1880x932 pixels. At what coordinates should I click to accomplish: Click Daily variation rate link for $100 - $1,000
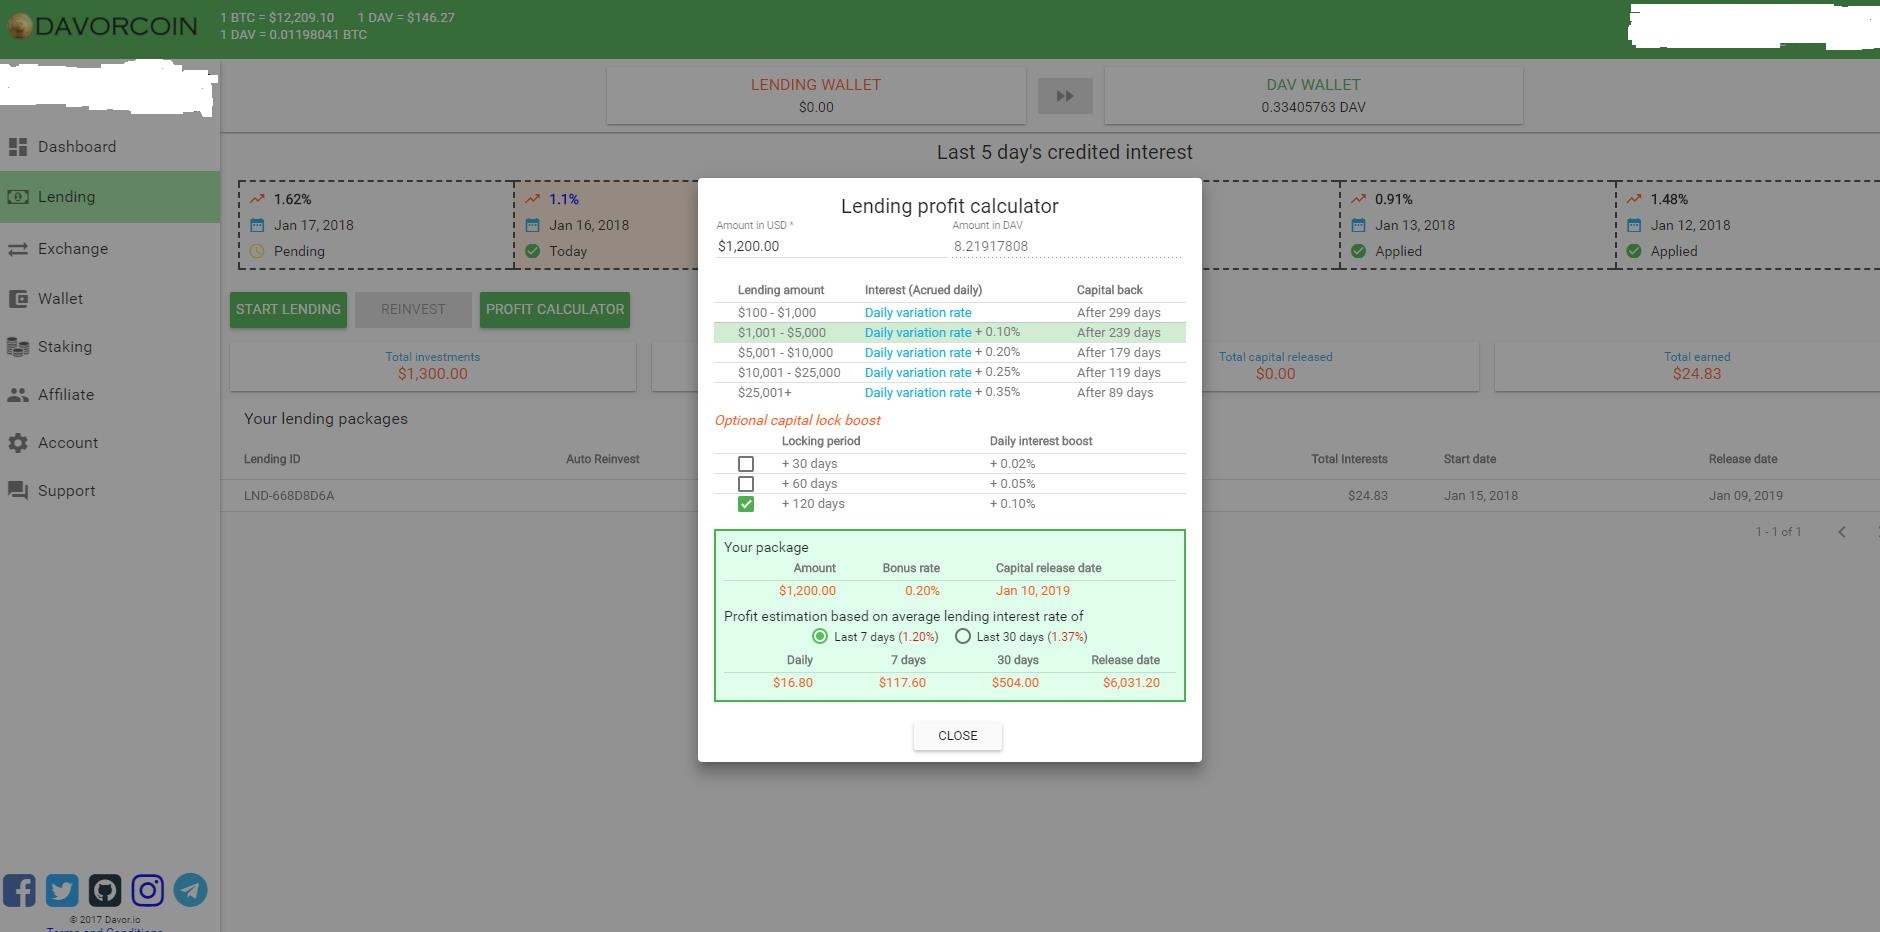click(x=918, y=313)
